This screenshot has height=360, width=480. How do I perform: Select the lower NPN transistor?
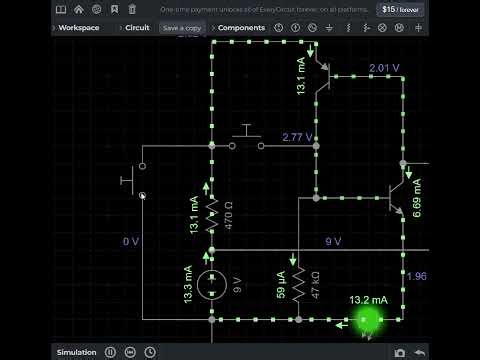396,198
